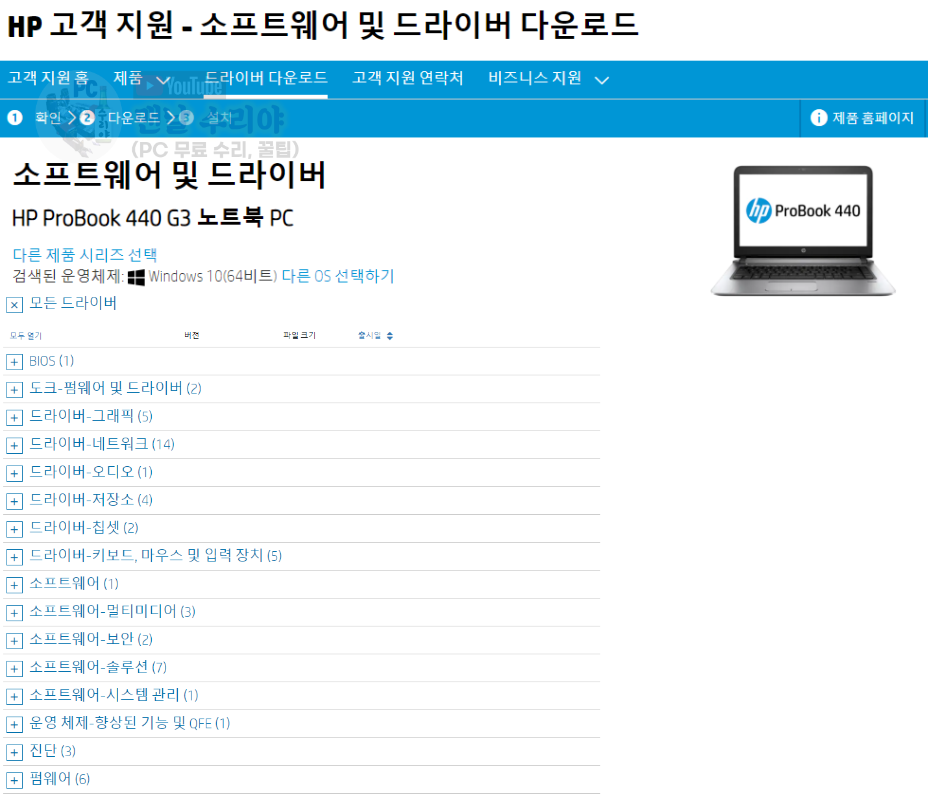Clear the 모든 드라이버 filter X box
928x799 pixels.
(14, 305)
